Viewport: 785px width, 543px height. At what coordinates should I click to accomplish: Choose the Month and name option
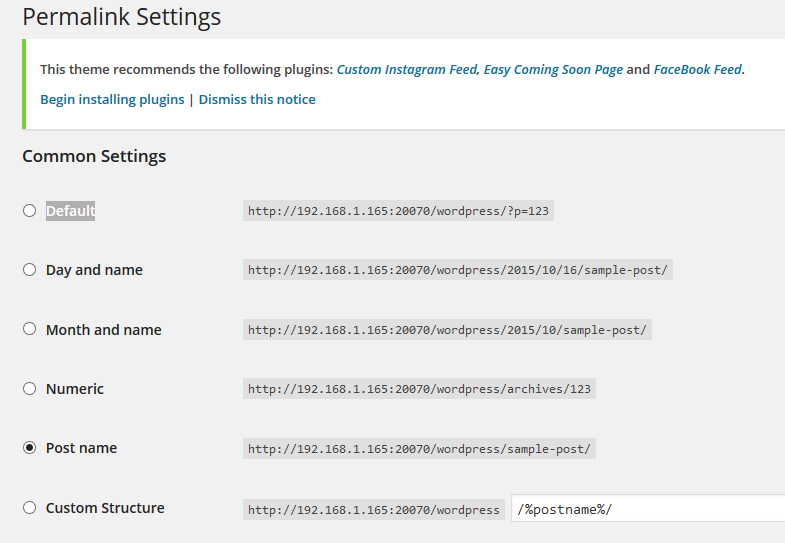pos(30,329)
